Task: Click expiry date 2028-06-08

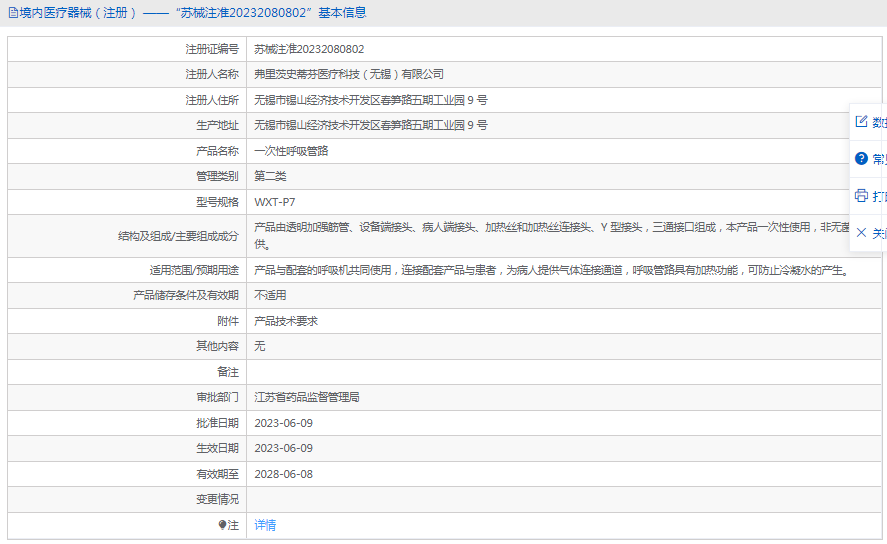Action: coord(283,474)
